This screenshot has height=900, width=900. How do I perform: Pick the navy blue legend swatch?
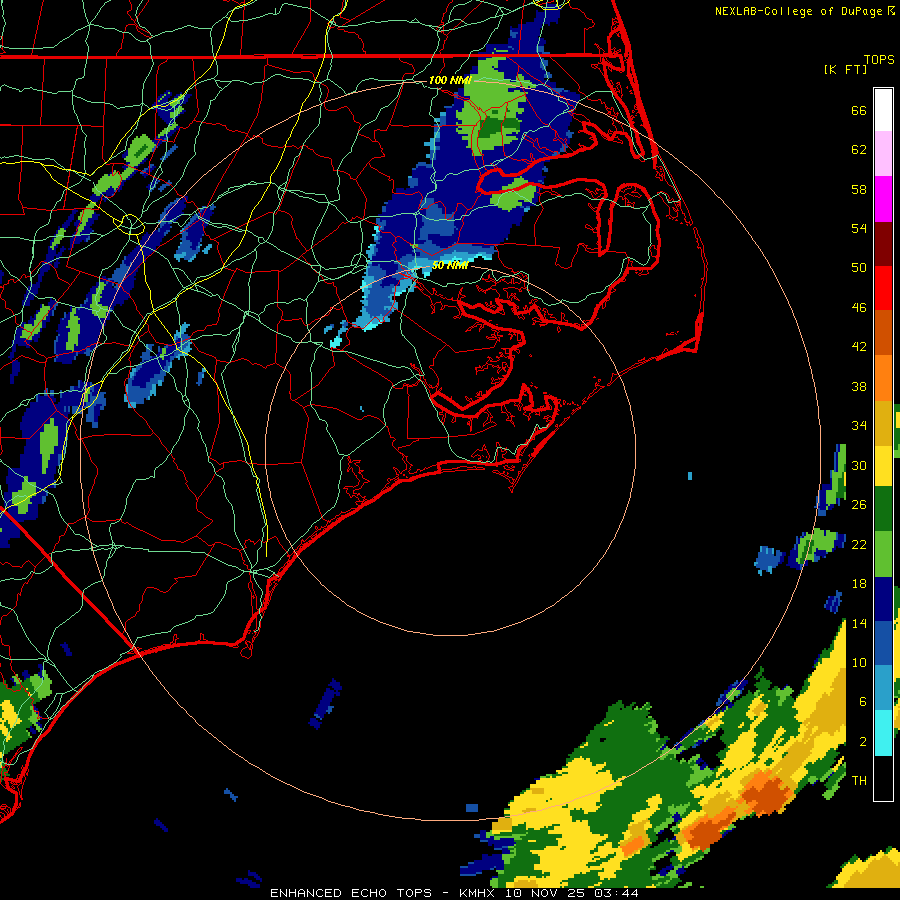(883, 599)
